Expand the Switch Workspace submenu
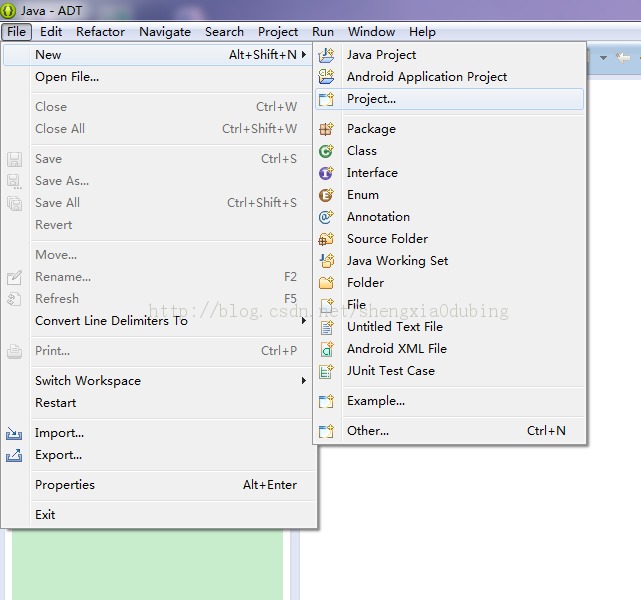Viewport: 641px width, 600px height. click(304, 381)
